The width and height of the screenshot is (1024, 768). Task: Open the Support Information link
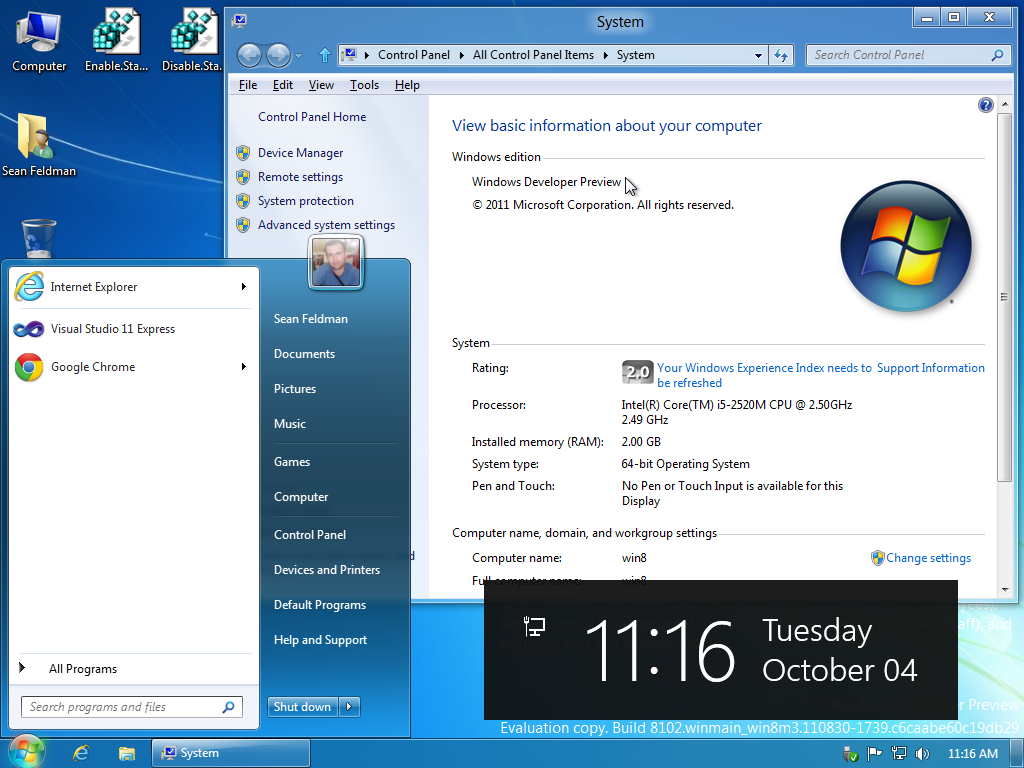(x=931, y=368)
